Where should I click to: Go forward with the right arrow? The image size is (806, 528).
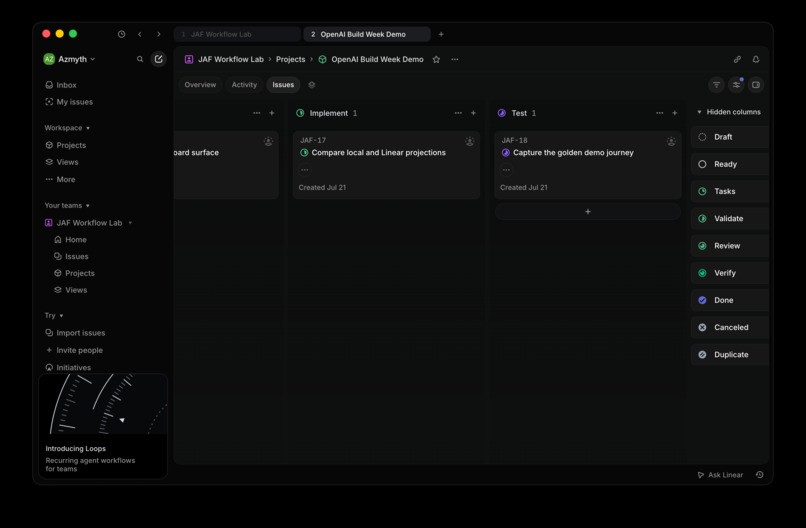tap(159, 34)
